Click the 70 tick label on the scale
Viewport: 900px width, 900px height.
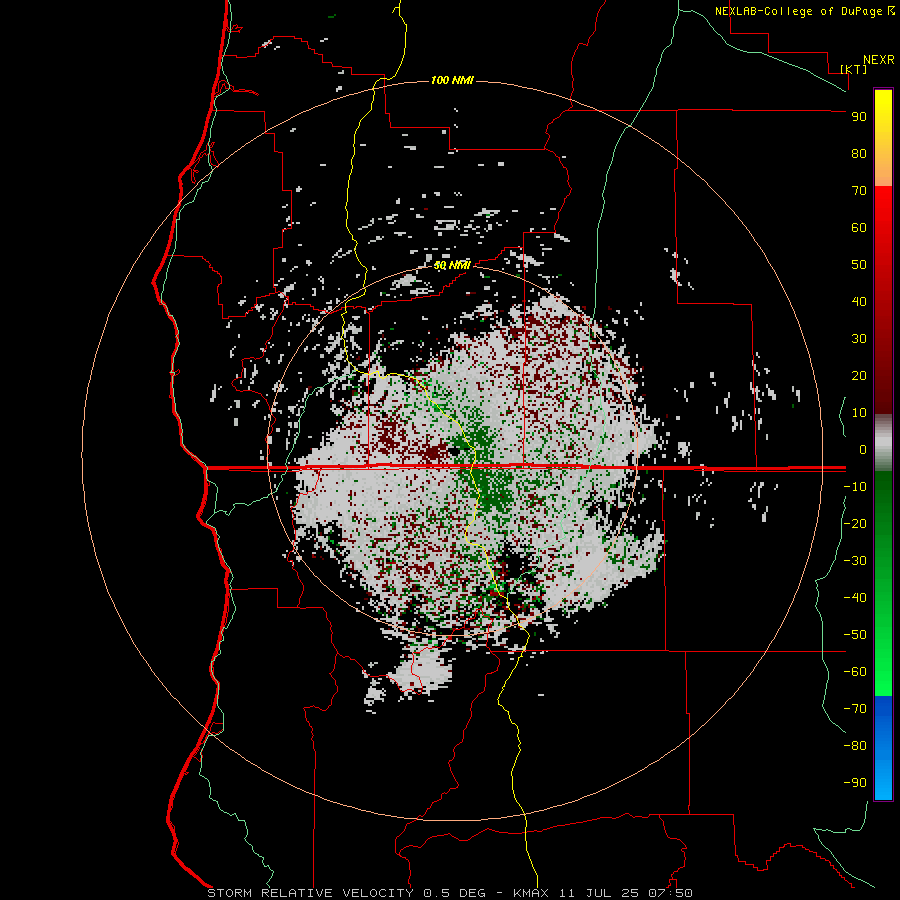(x=859, y=191)
